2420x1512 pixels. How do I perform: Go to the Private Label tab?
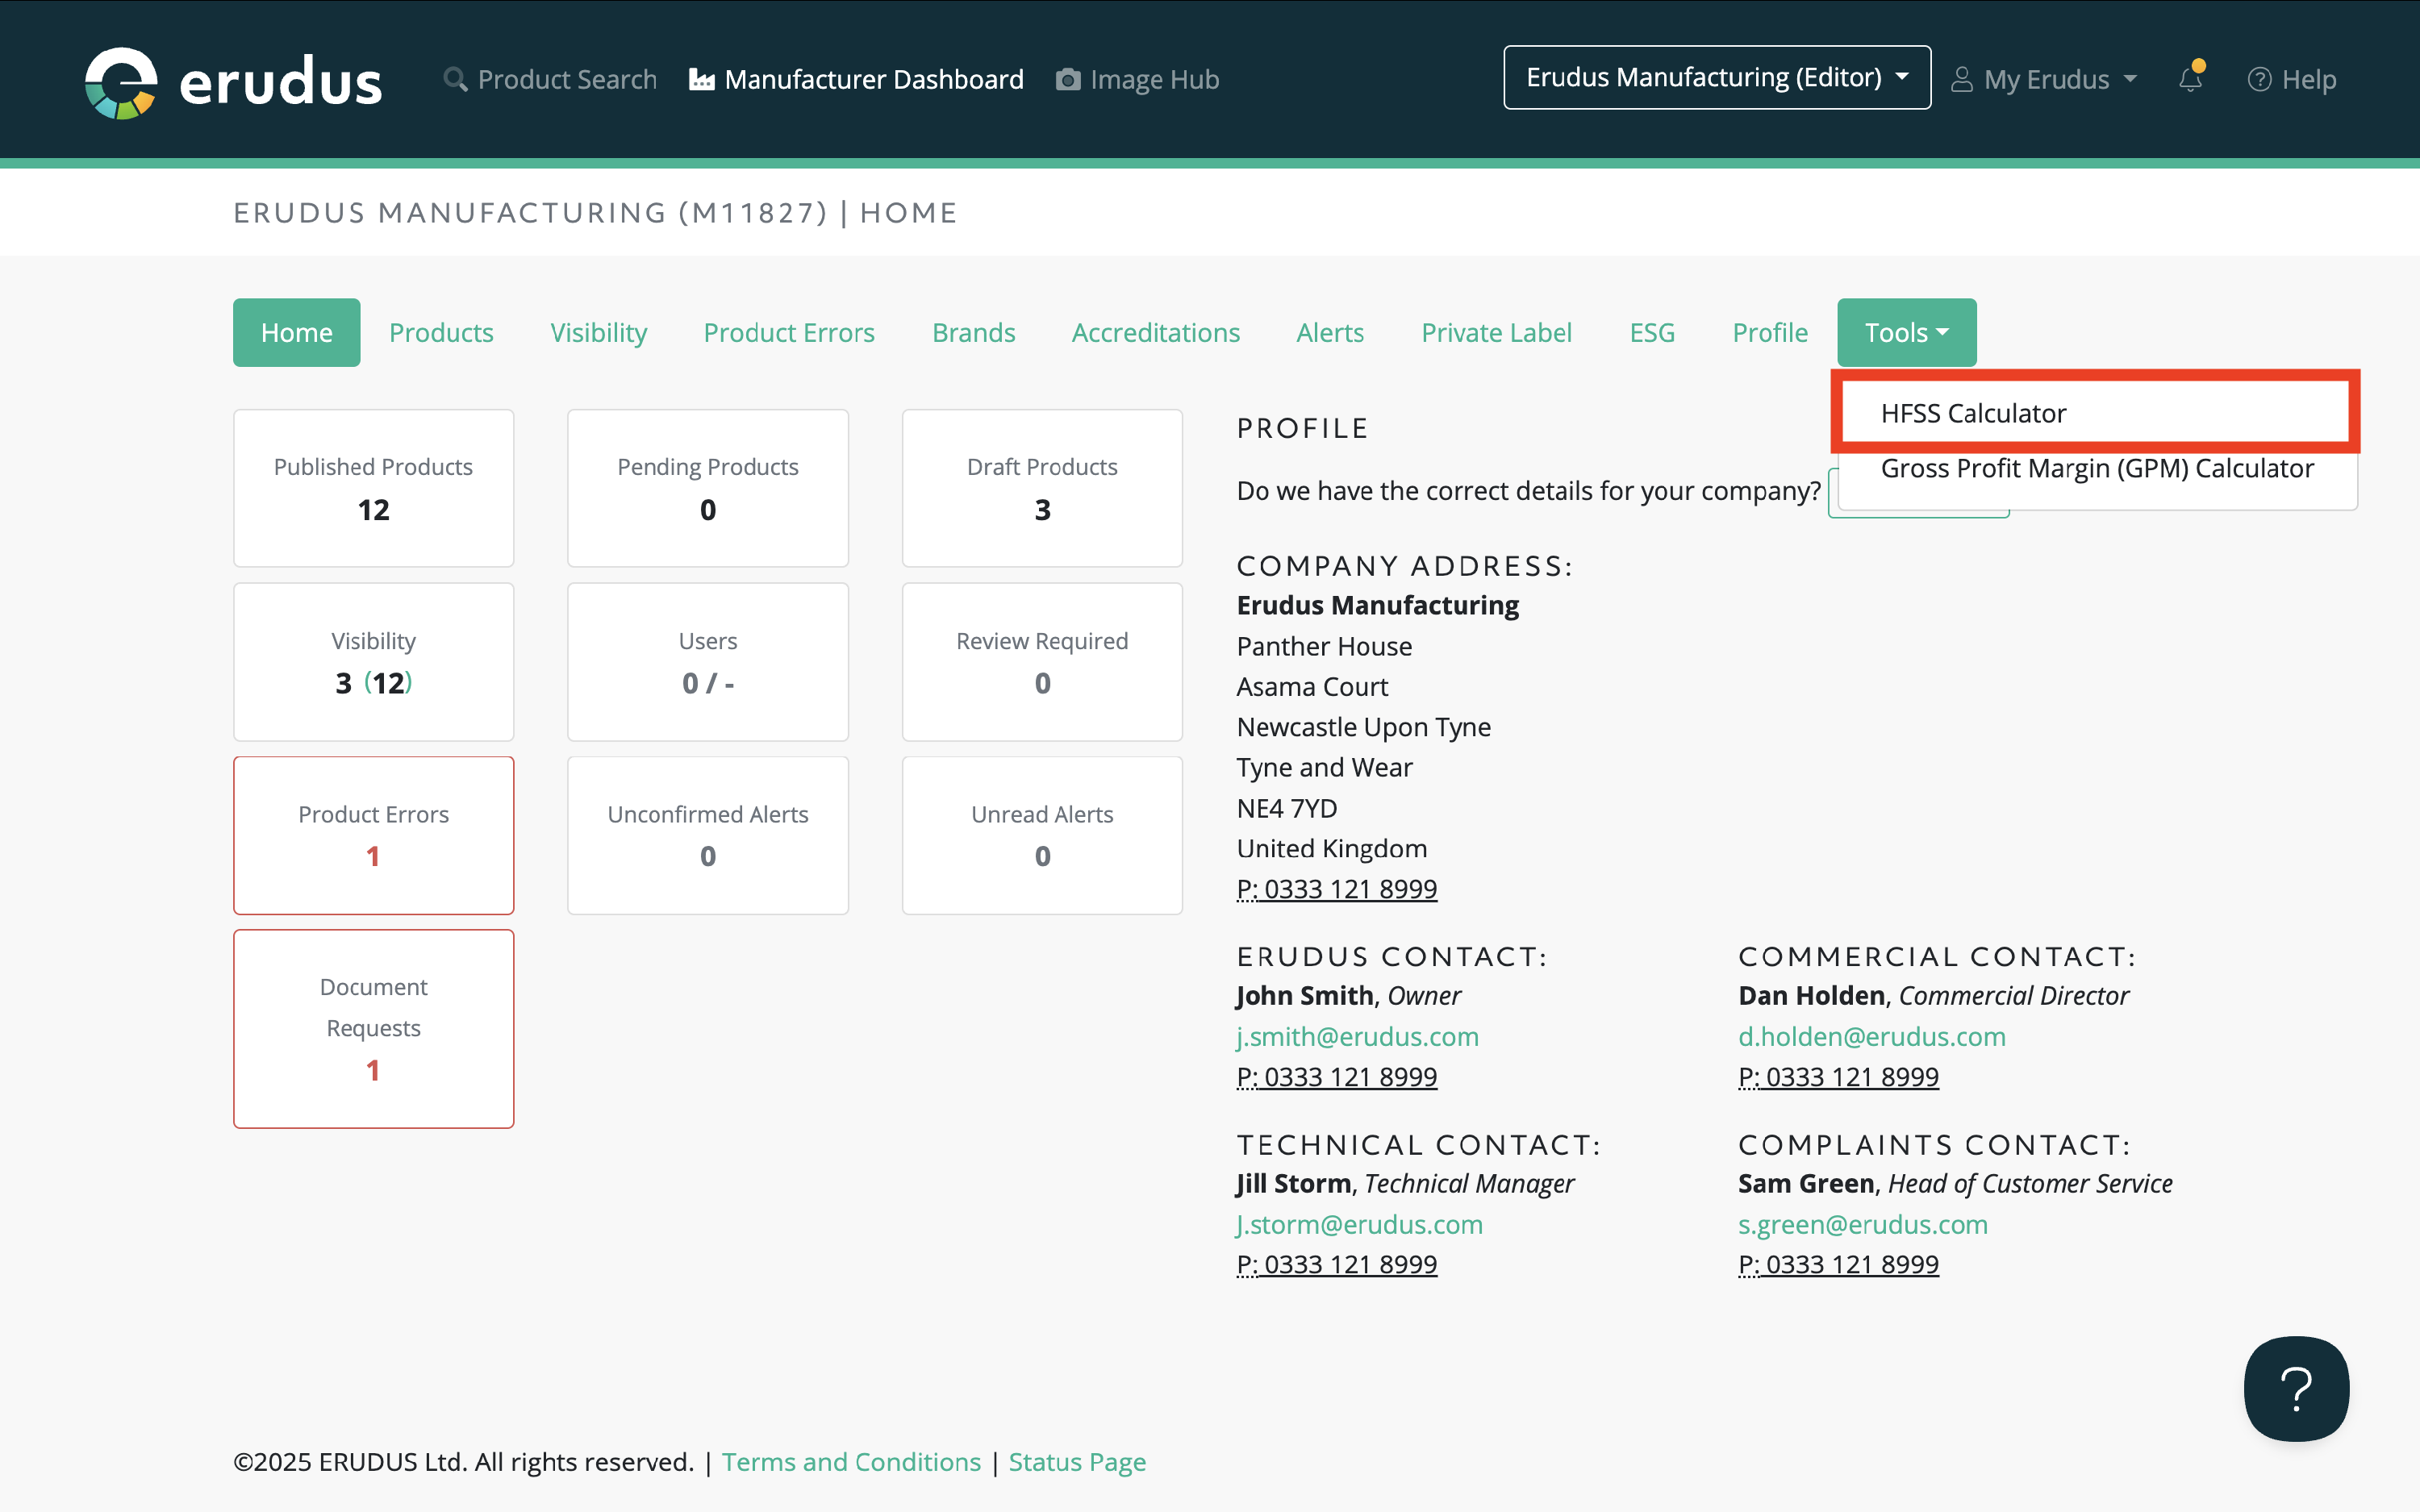tap(1496, 333)
